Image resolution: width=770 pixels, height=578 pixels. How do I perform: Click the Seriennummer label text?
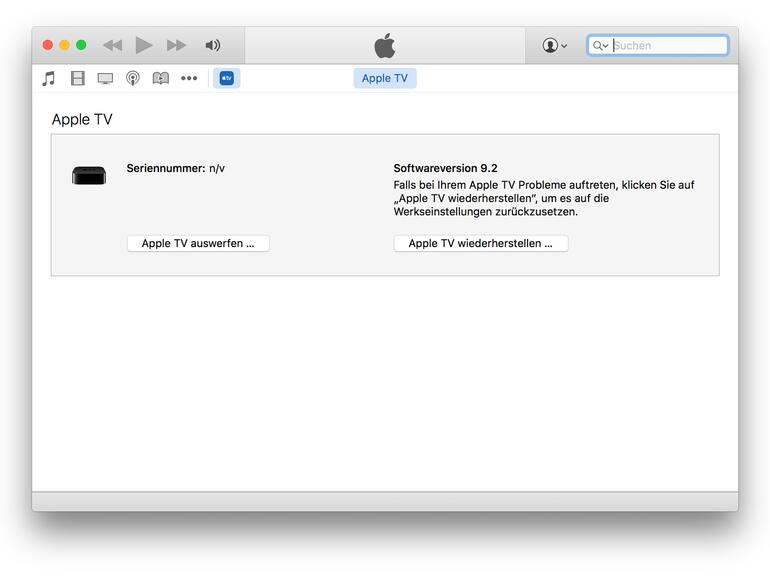tap(166, 168)
